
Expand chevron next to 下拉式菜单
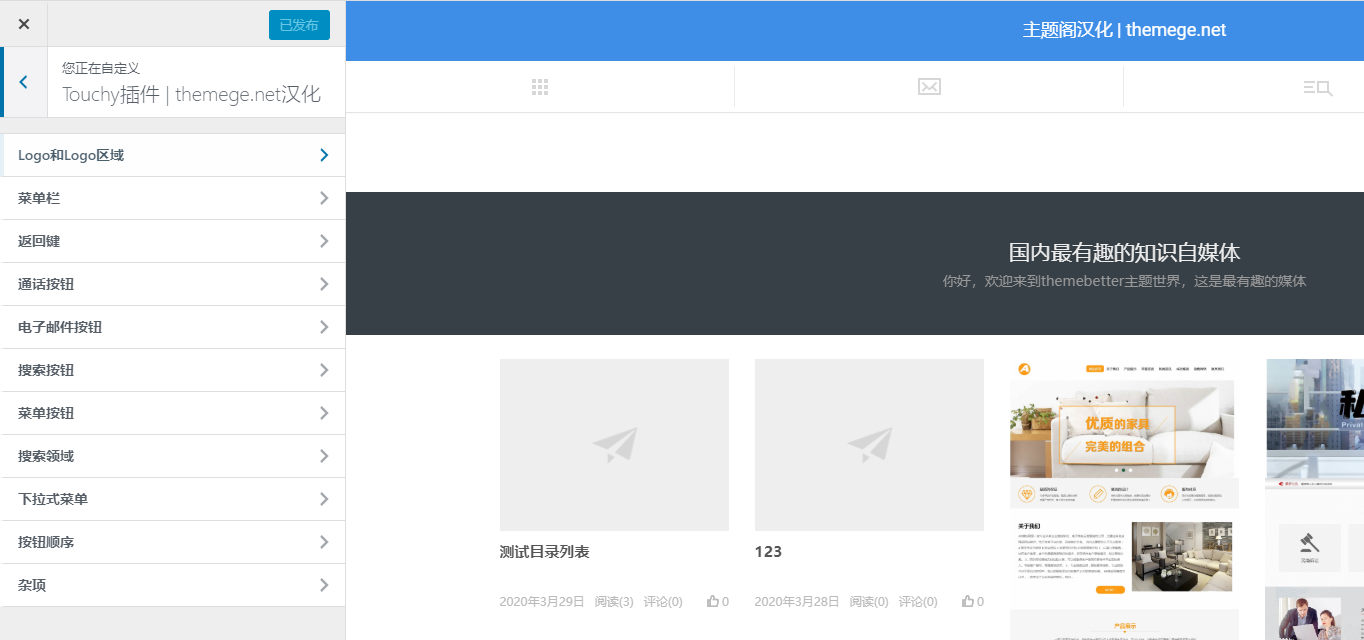tap(324, 499)
